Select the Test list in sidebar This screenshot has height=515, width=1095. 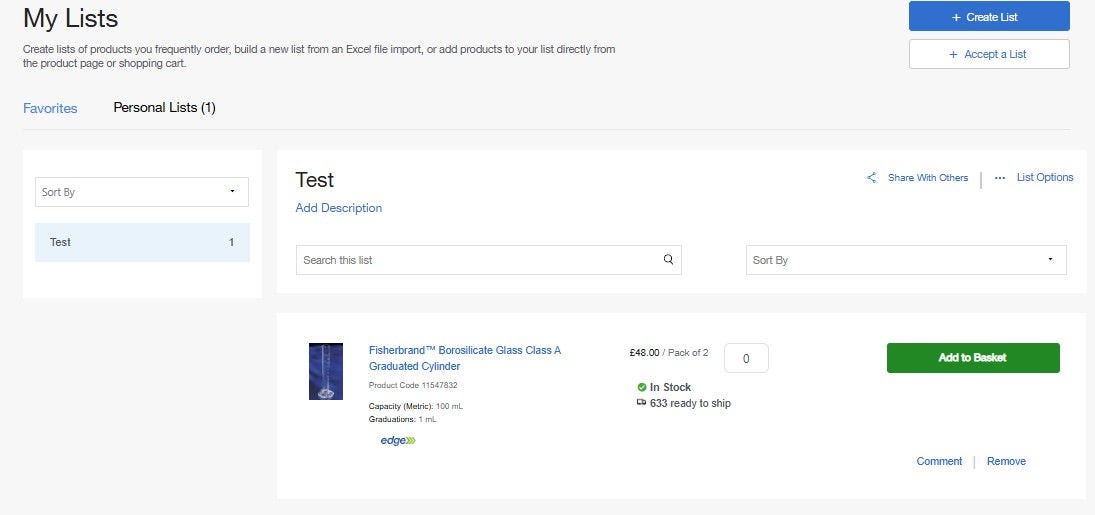[142, 242]
